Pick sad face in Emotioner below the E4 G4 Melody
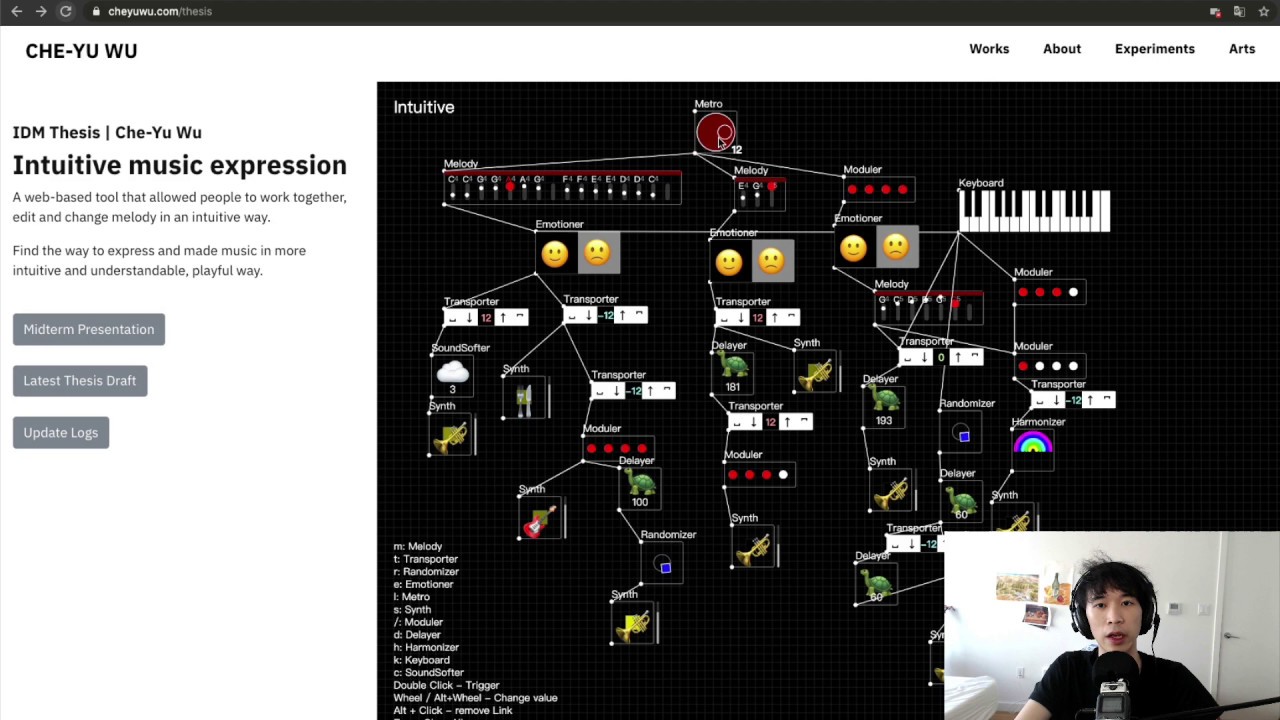Screen dimensions: 1280x720 pyautogui.click(x=771, y=262)
